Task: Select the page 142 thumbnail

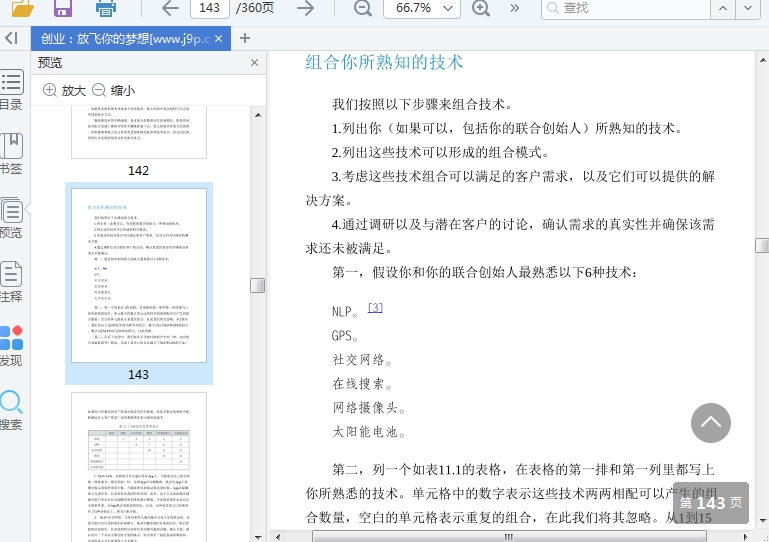Action: [139, 132]
